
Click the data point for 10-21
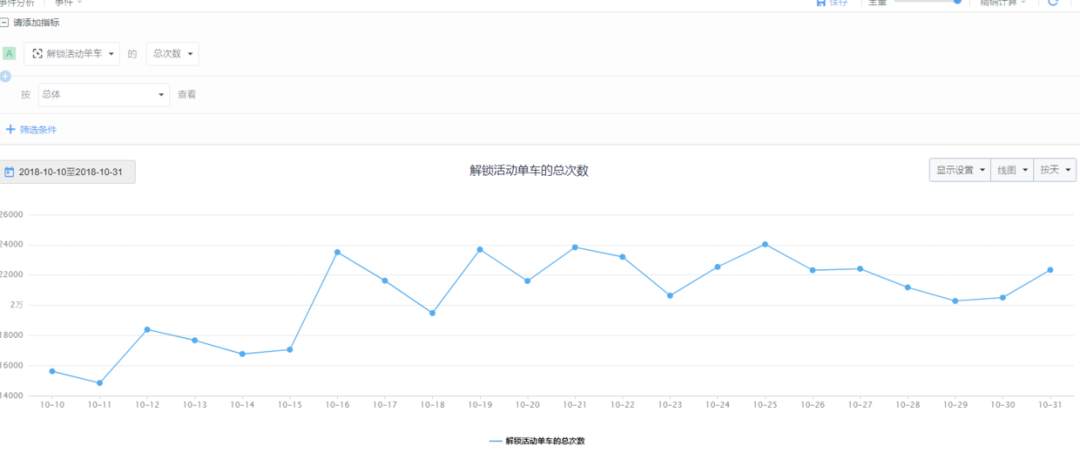[575, 247]
